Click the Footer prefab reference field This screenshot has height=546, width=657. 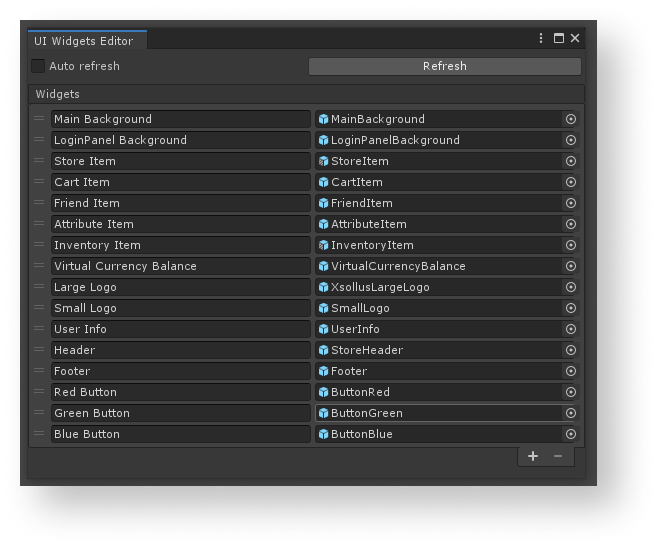438,371
